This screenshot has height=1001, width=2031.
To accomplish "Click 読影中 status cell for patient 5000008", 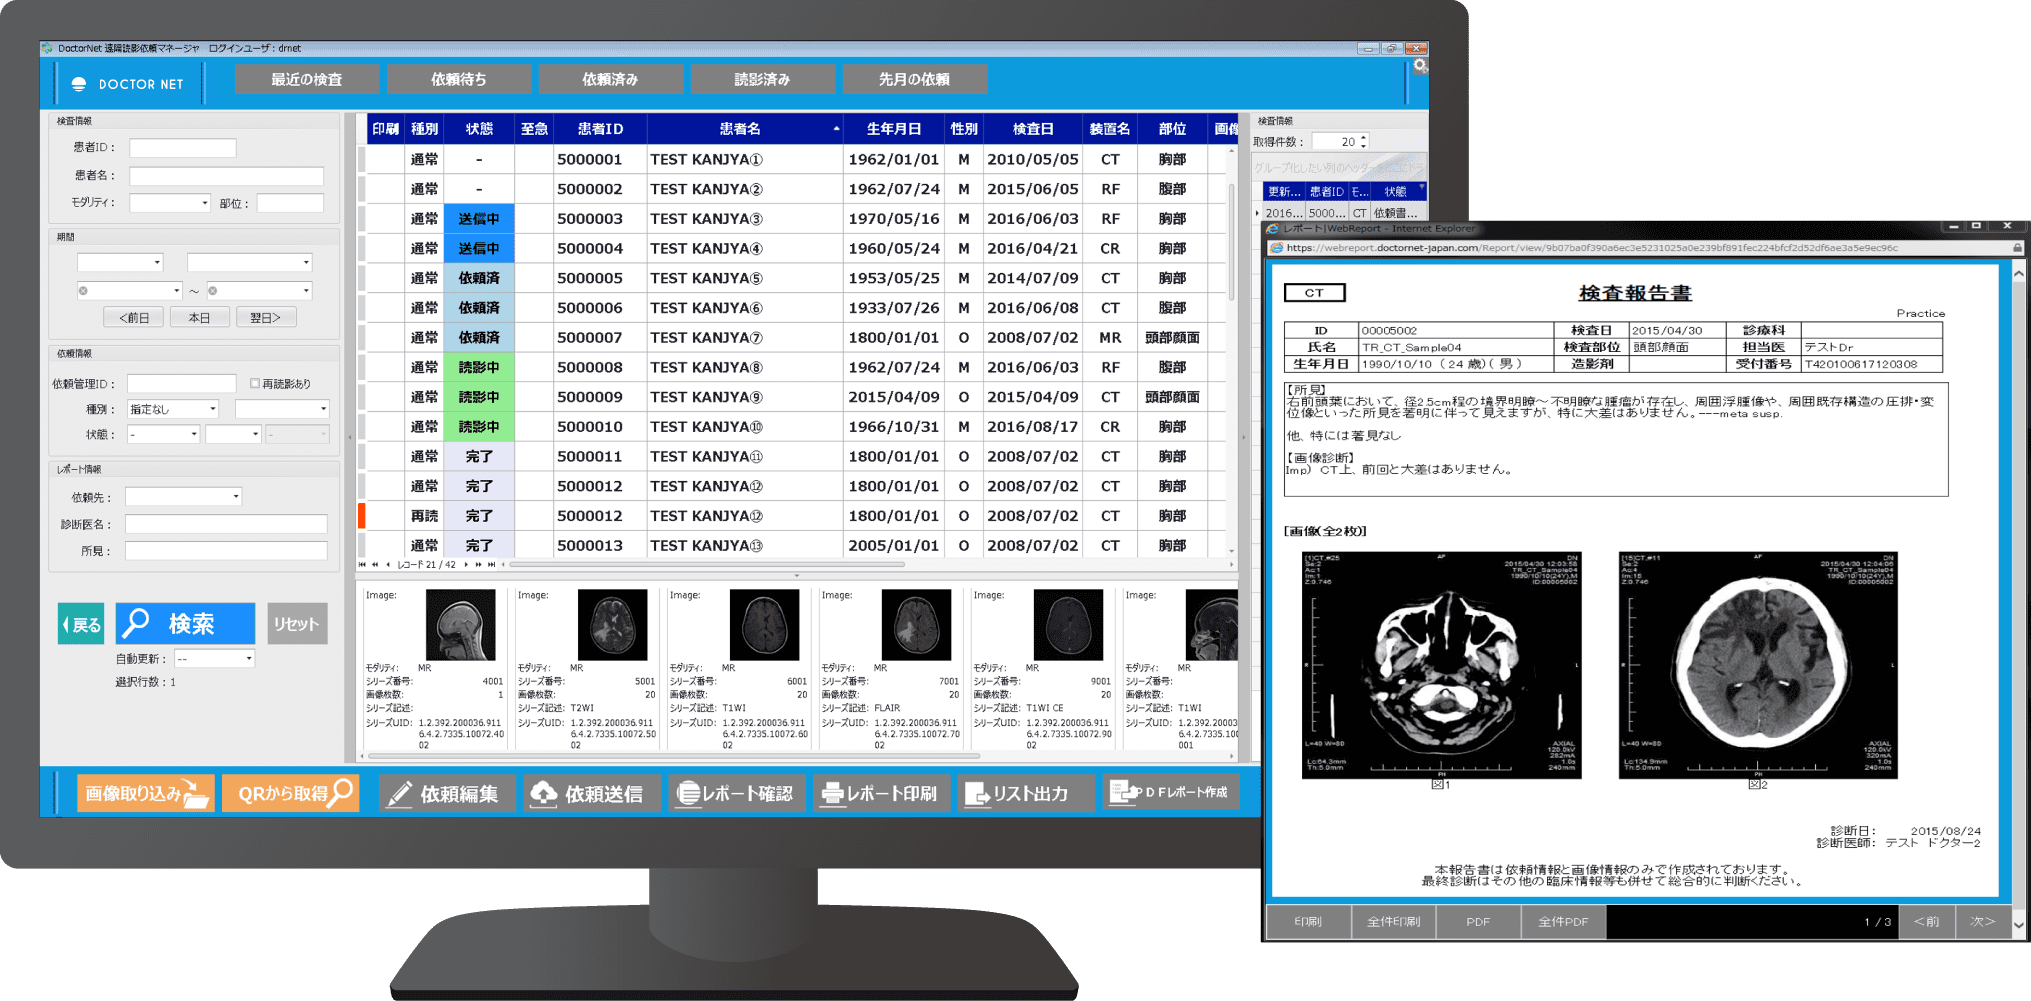I will point(479,367).
